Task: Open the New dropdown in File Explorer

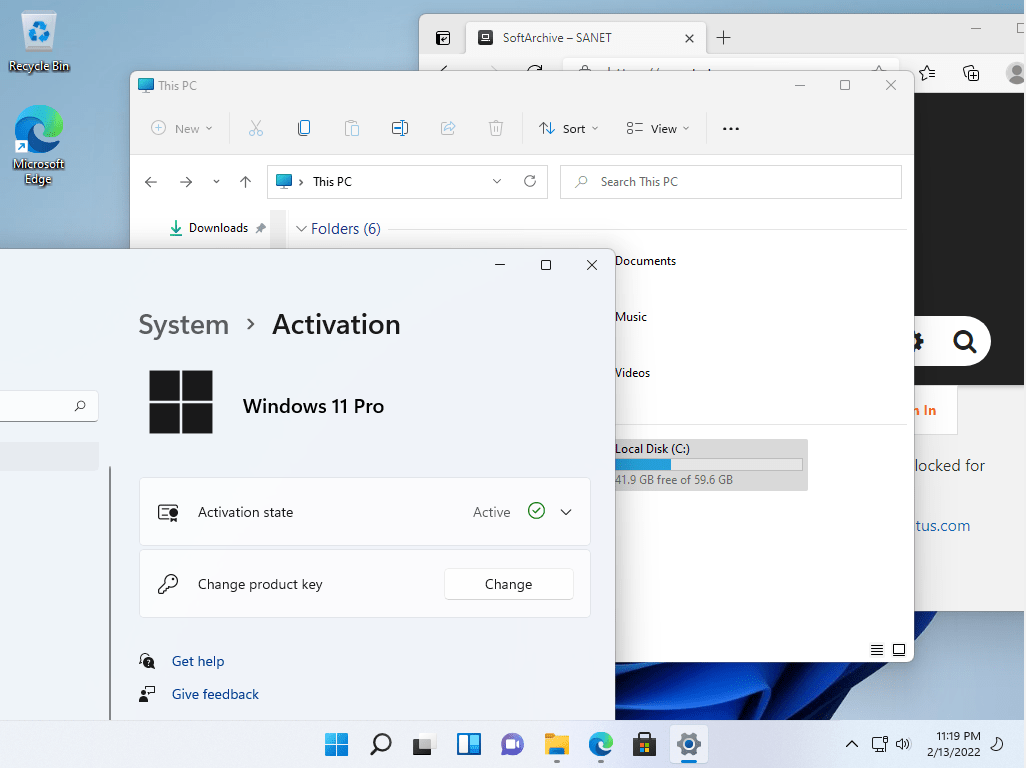Action: tap(182, 128)
